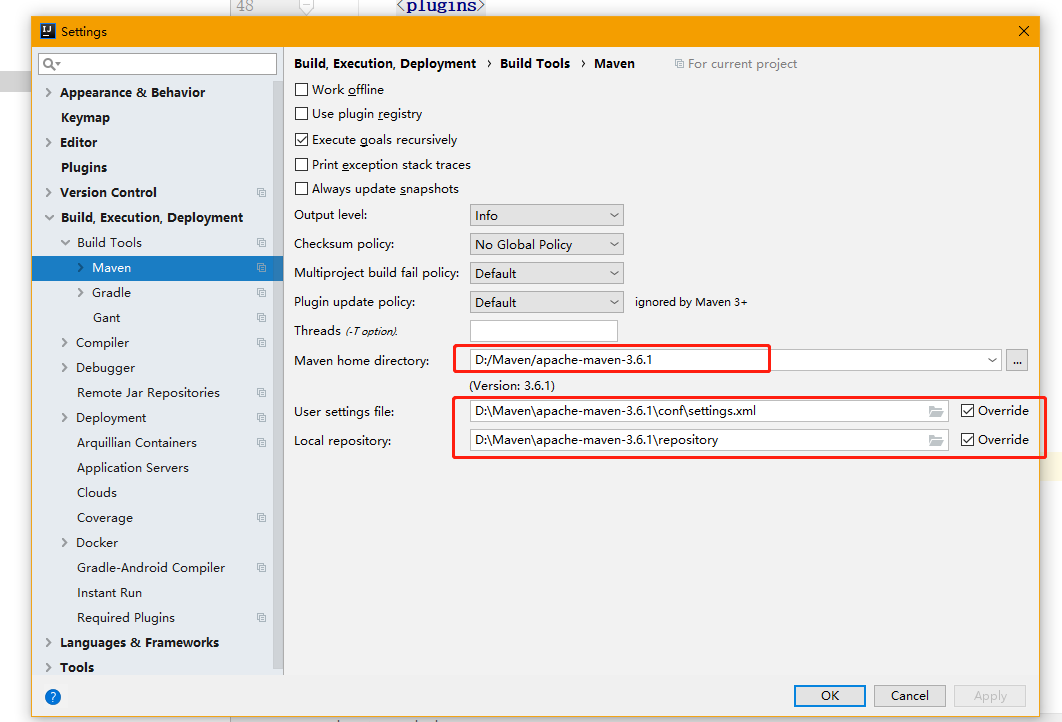Expand the Languages & Frameworks section
1062x722 pixels.
pos(48,642)
